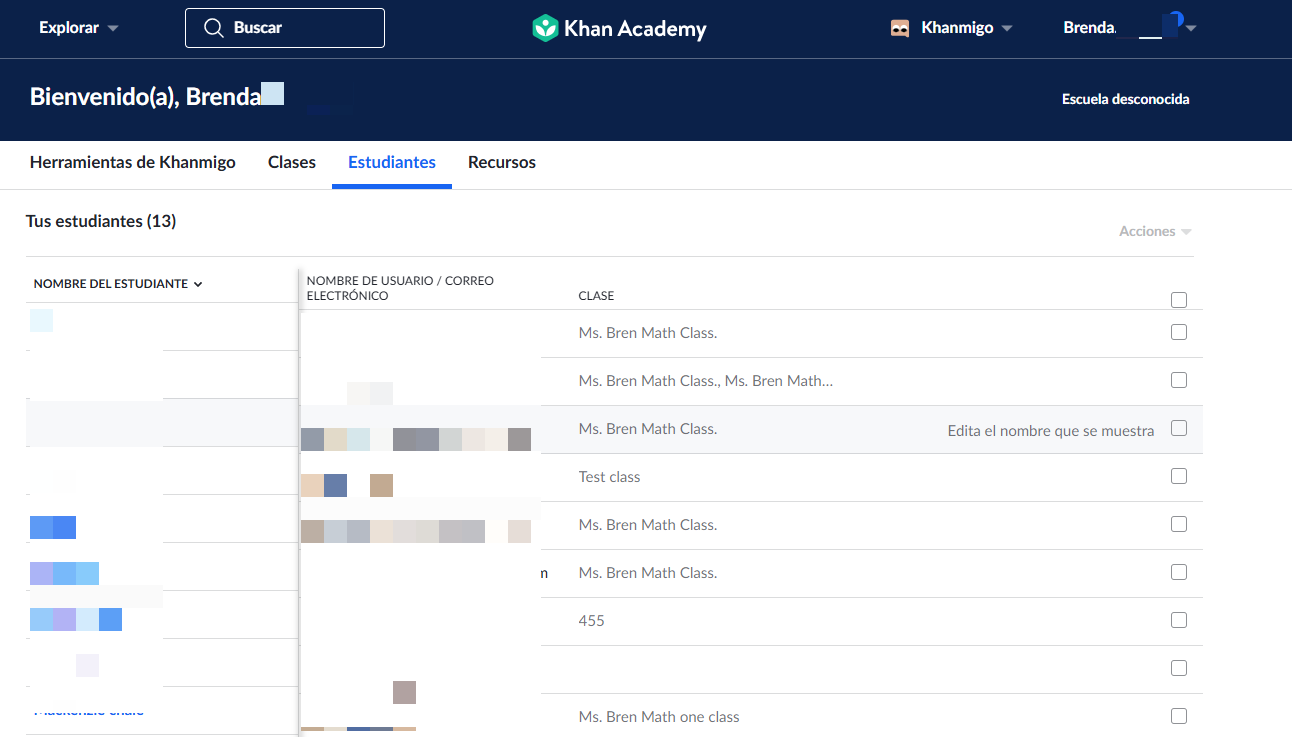Click the Ms. Bren Math one class text
This screenshot has width=1292, height=737.
pos(659,717)
